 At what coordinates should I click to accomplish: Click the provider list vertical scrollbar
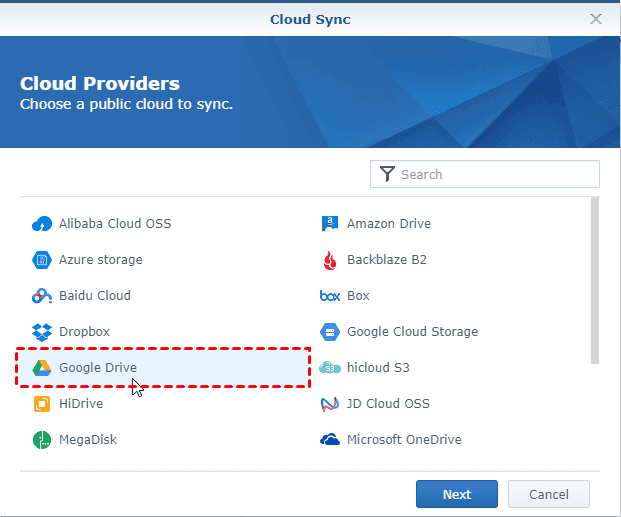coord(595,280)
